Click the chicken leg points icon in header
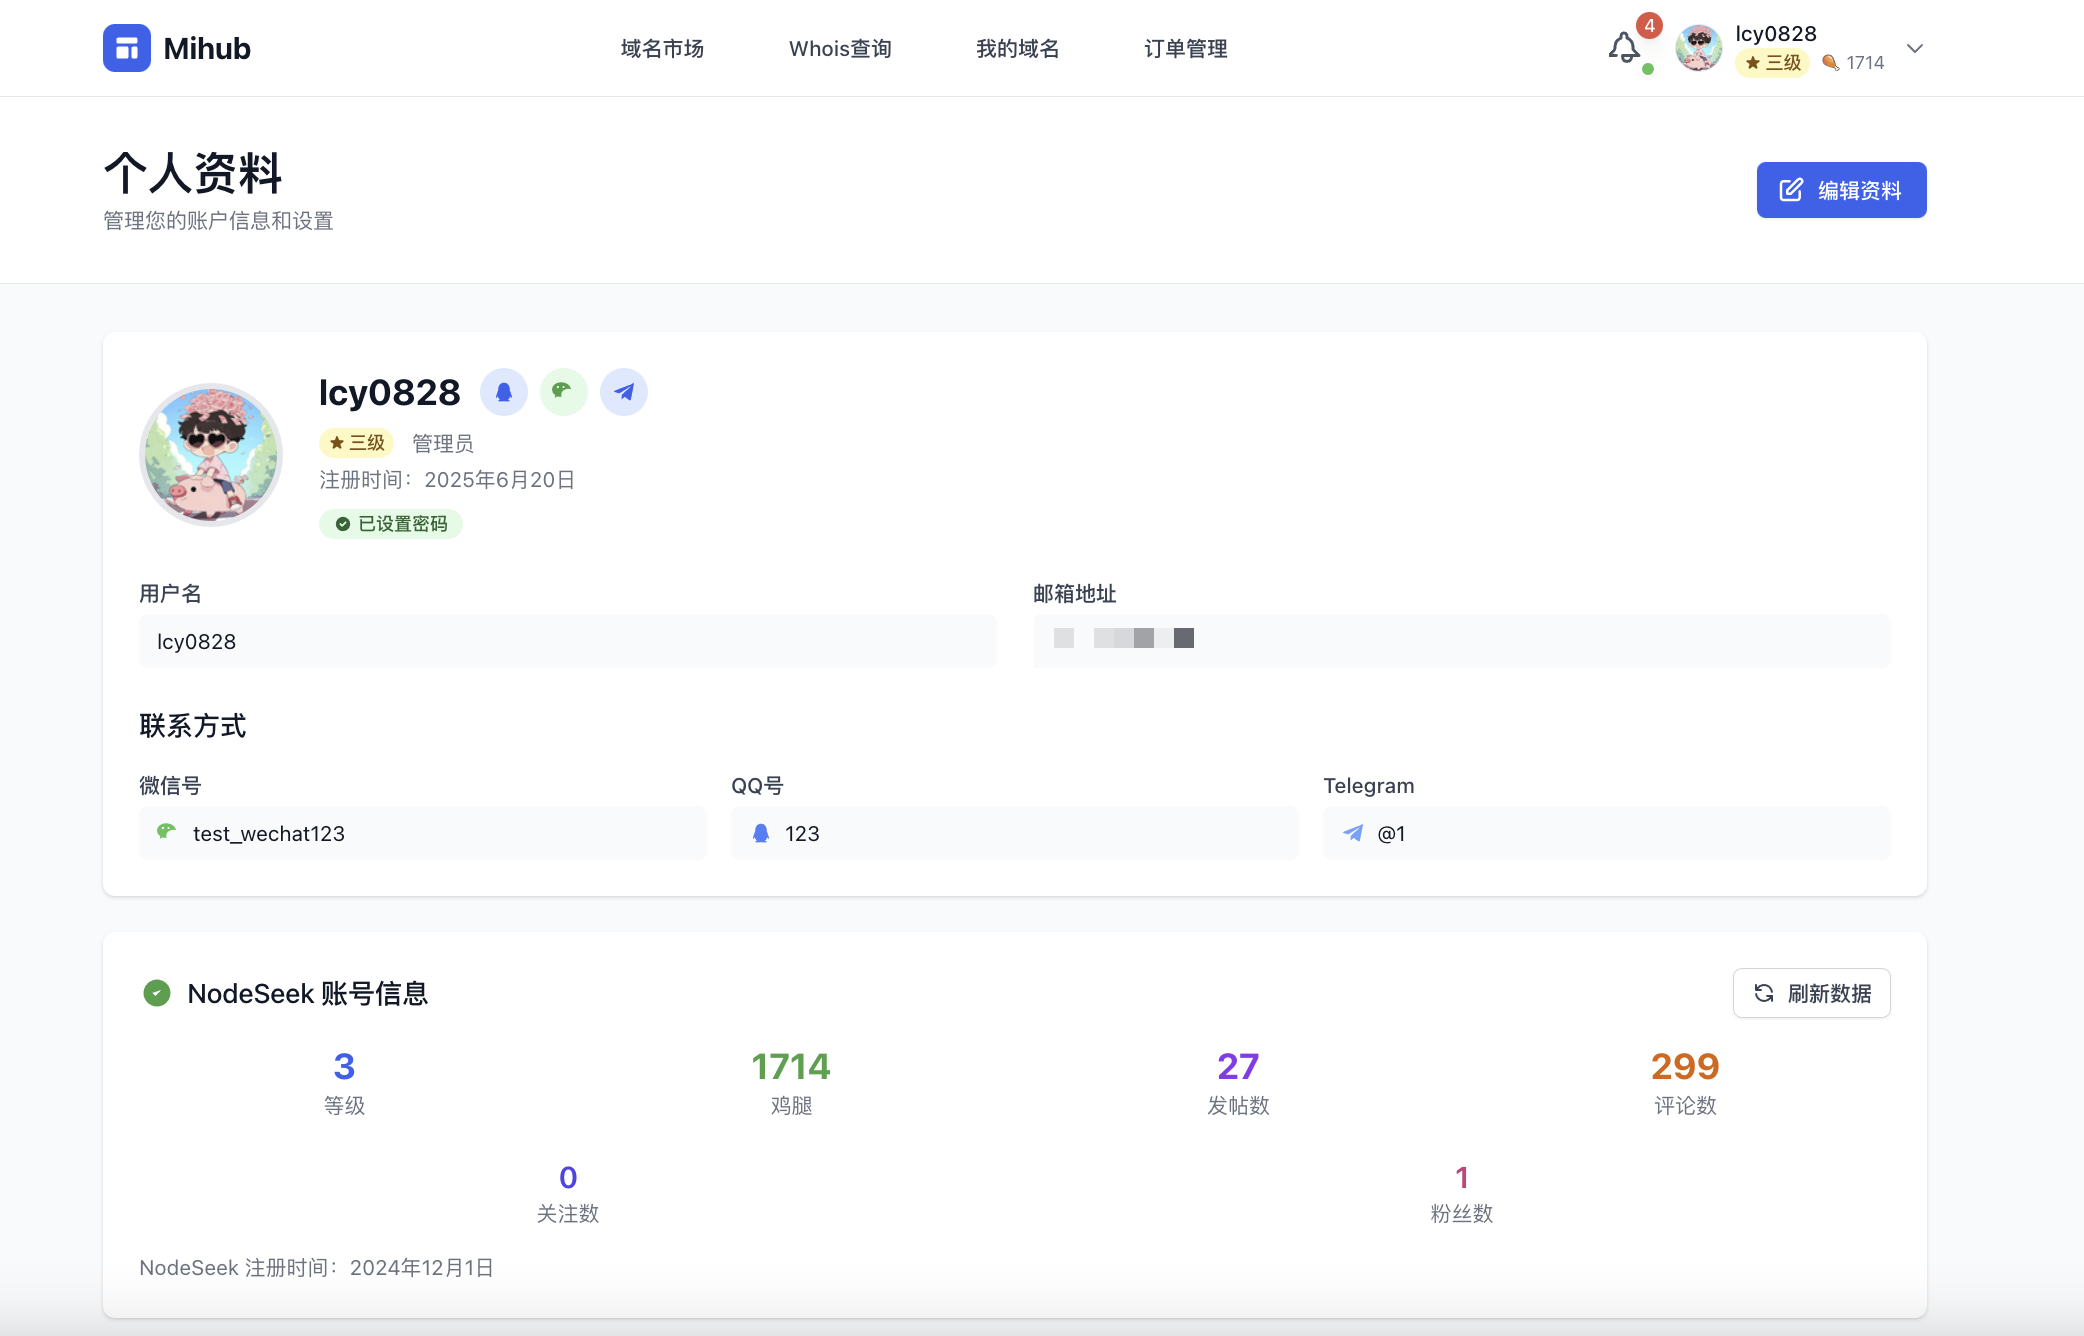This screenshot has height=1336, width=2084. pyautogui.click(x=1831, y=63)
